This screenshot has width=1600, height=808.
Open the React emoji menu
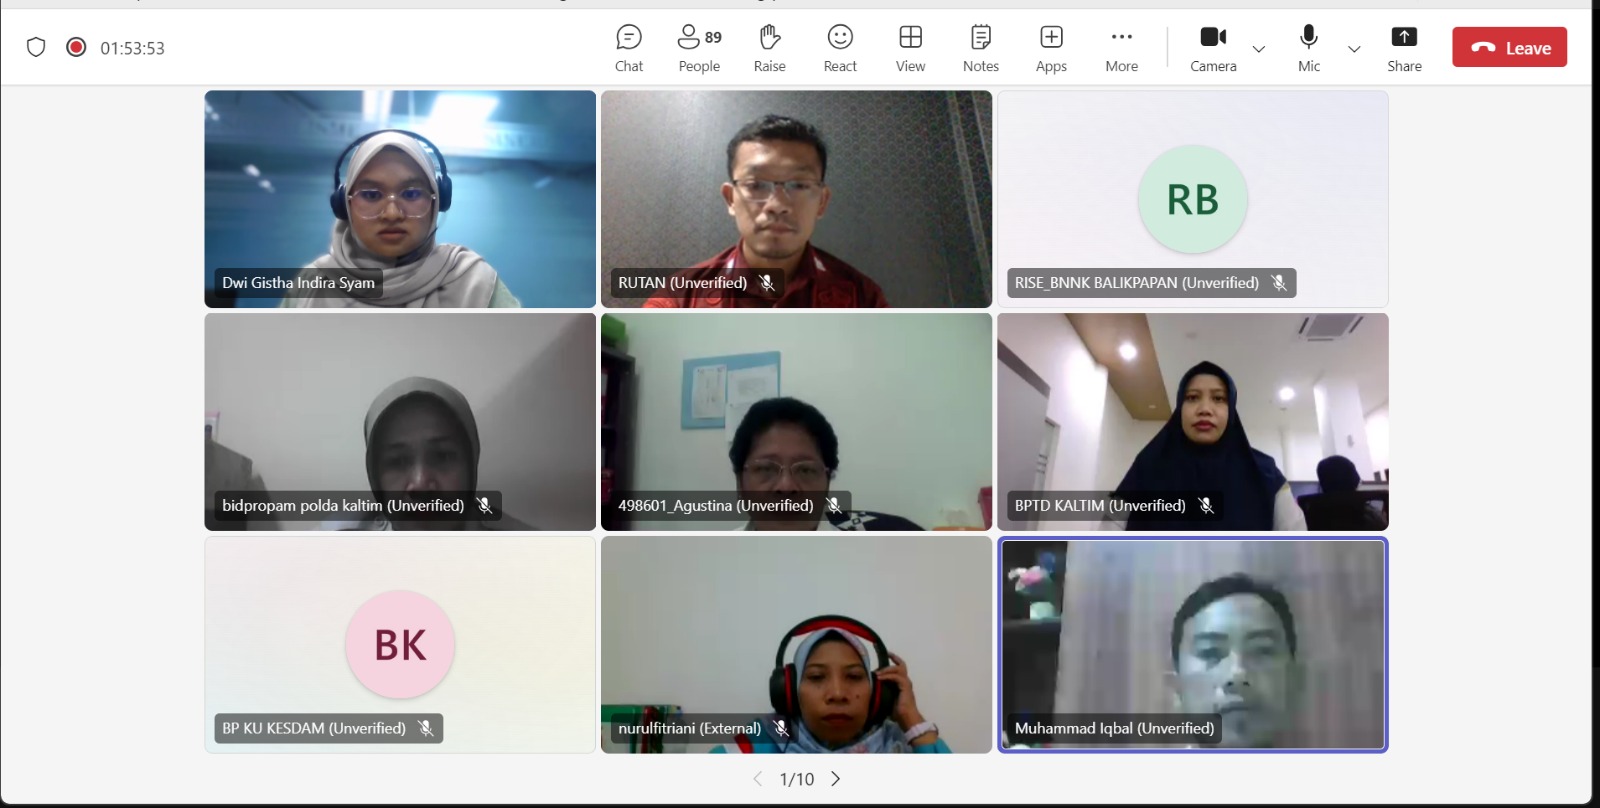(840, 48)
